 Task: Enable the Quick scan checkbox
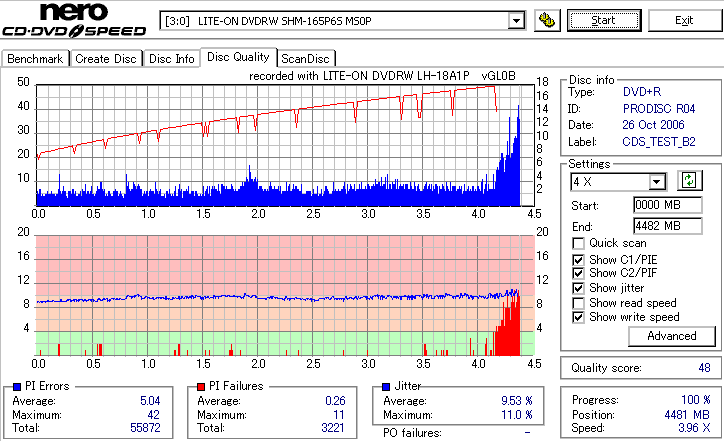point(578,243)
